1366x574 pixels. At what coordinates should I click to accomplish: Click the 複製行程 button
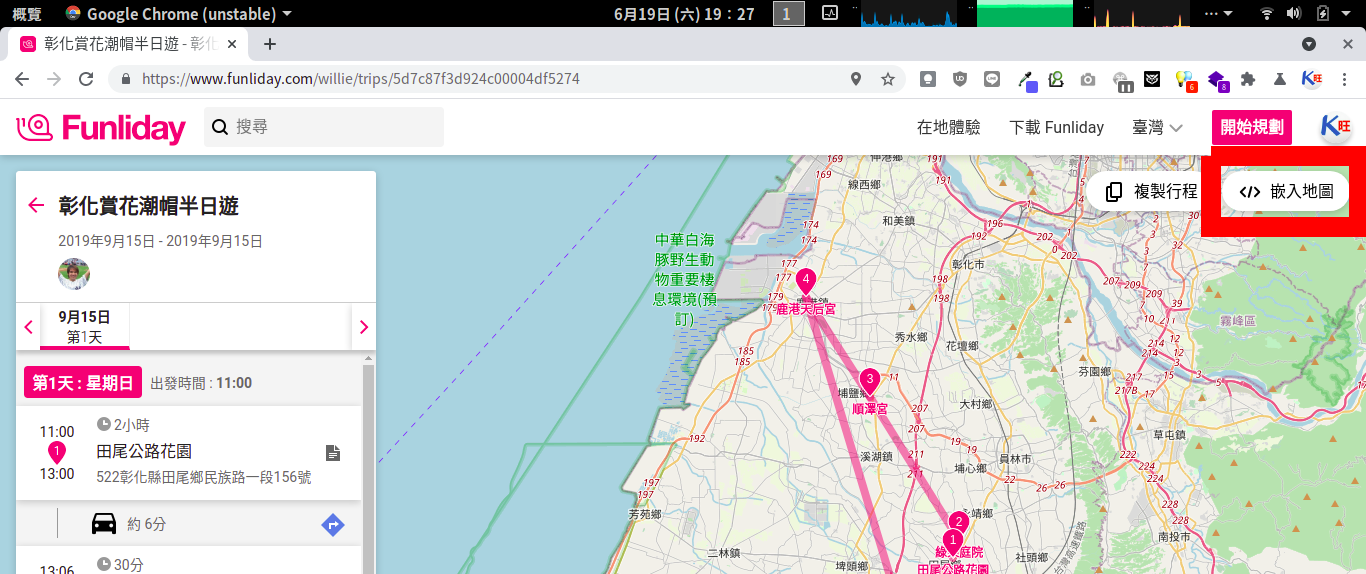(x=1151, y=191)
